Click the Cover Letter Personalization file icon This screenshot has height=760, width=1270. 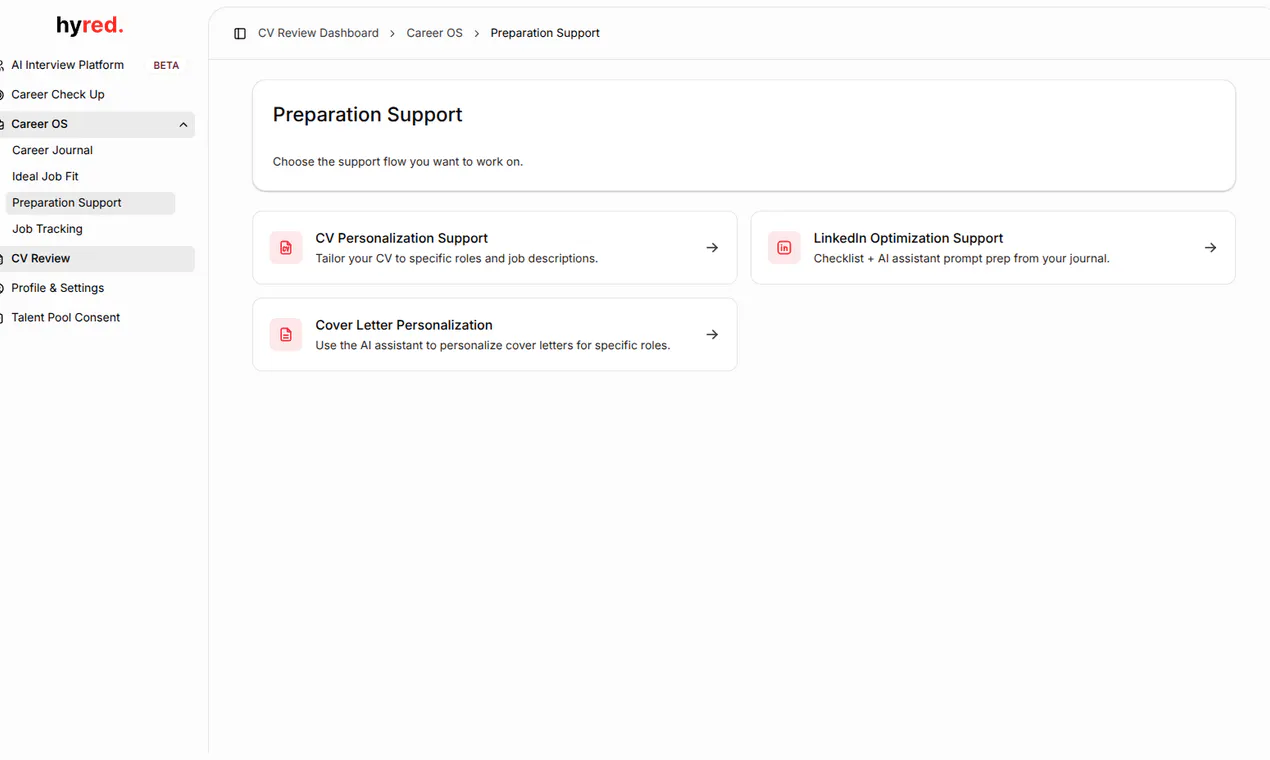286,335
